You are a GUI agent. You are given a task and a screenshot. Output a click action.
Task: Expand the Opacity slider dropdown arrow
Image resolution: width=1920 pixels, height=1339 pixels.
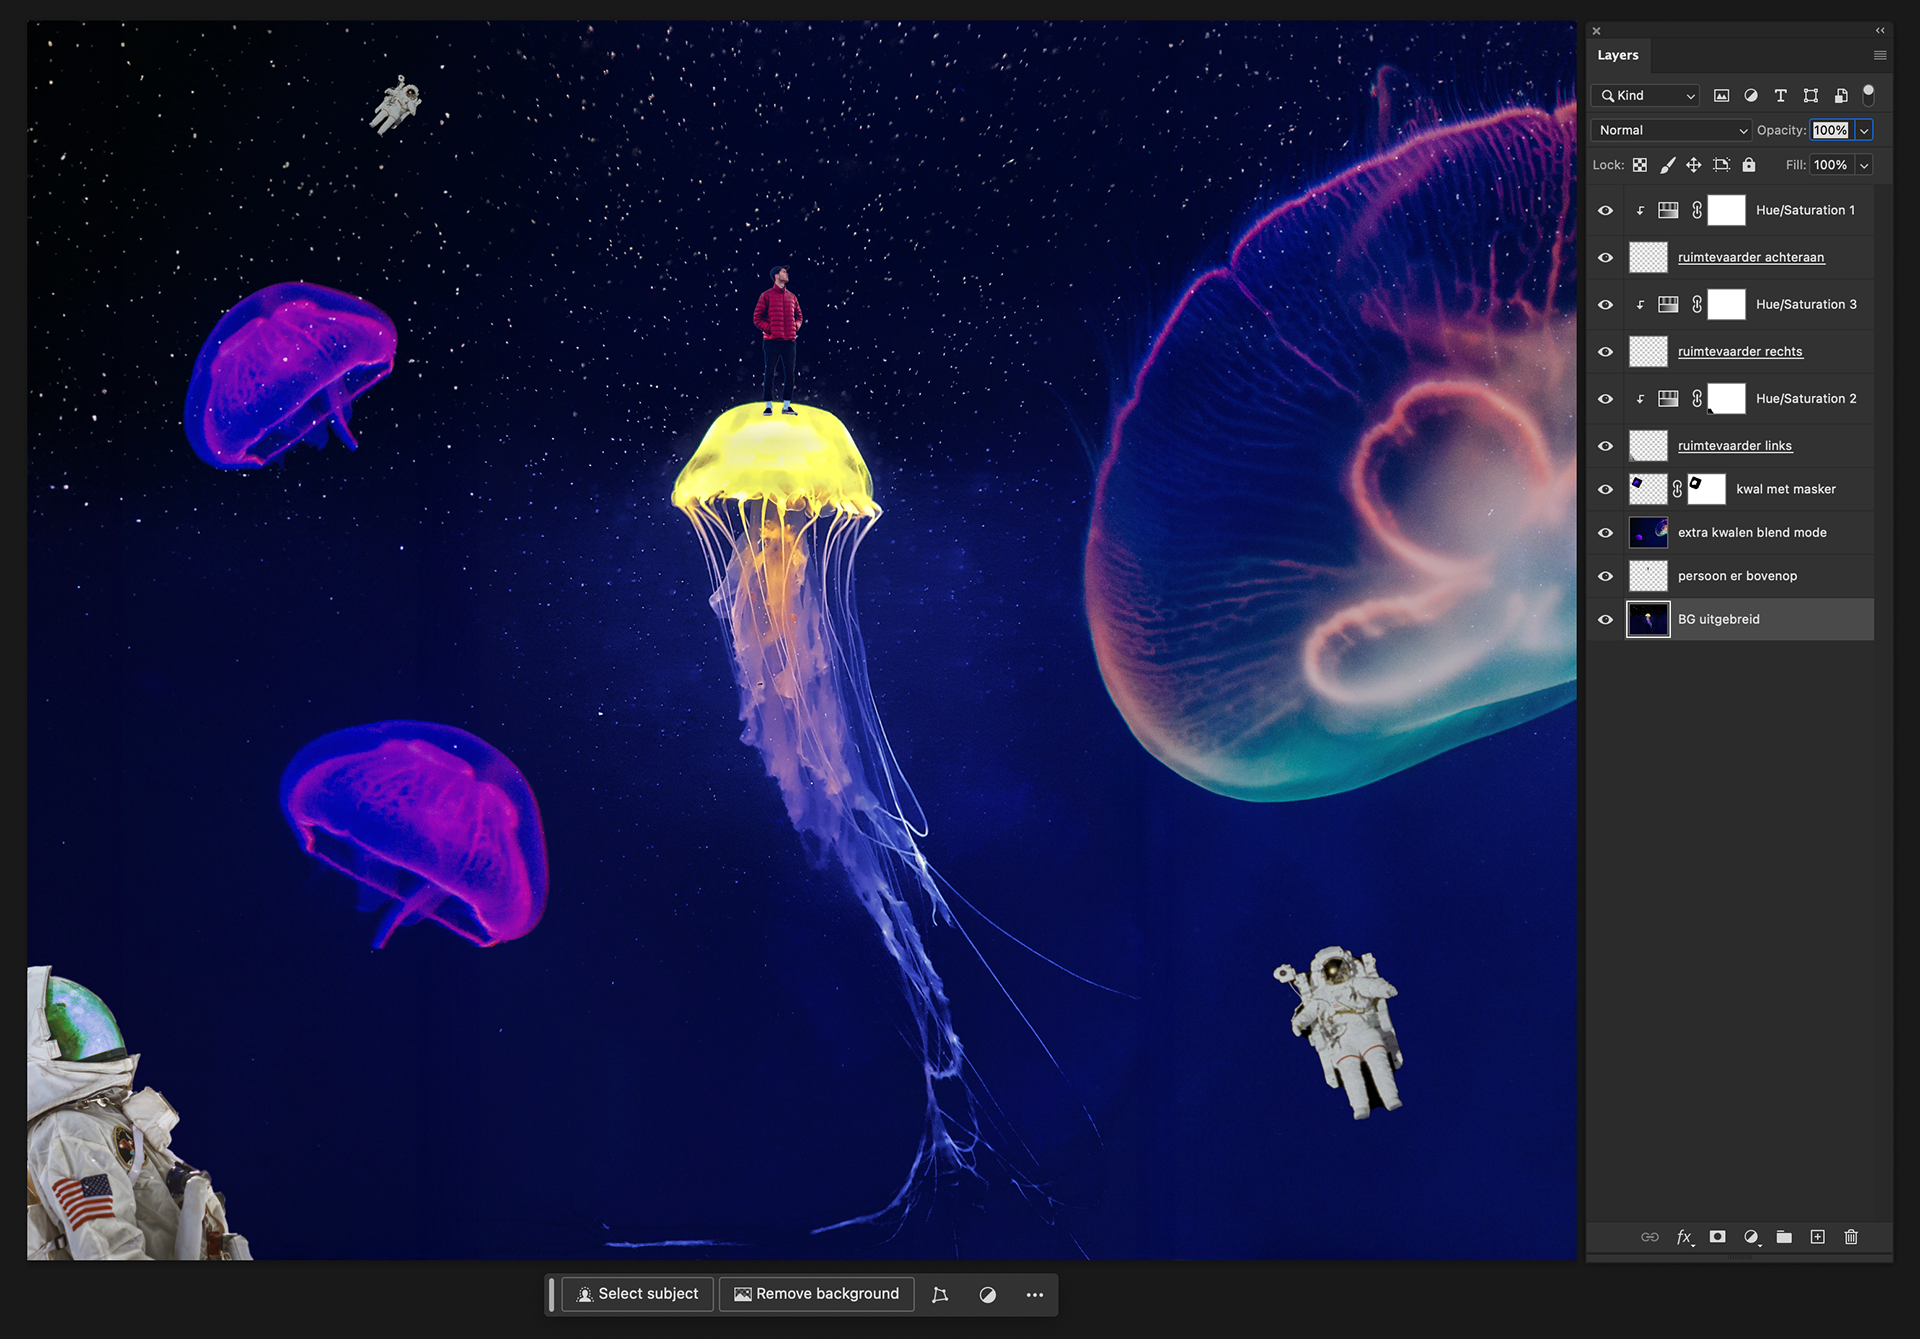1864,131
